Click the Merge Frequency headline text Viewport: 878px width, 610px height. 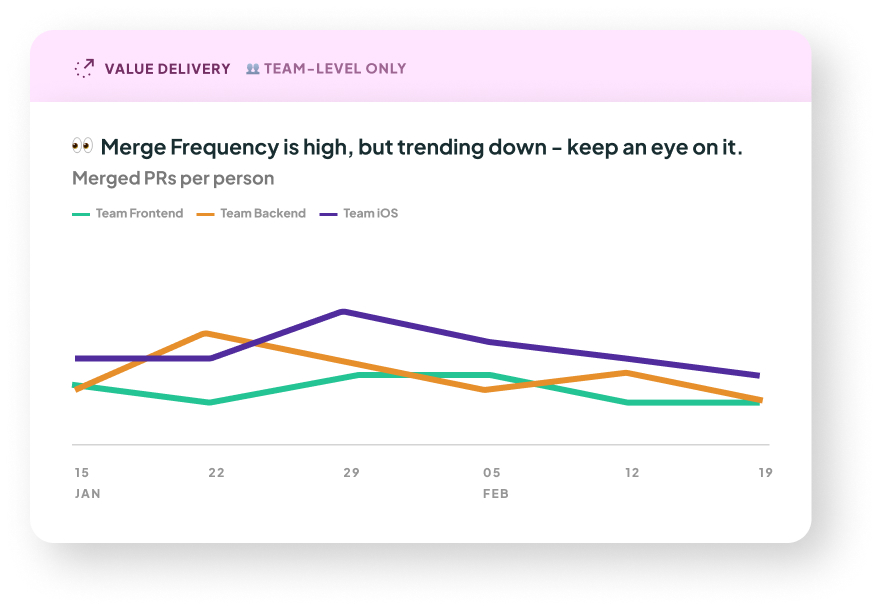pyautogui.click(x=421, y=147)
